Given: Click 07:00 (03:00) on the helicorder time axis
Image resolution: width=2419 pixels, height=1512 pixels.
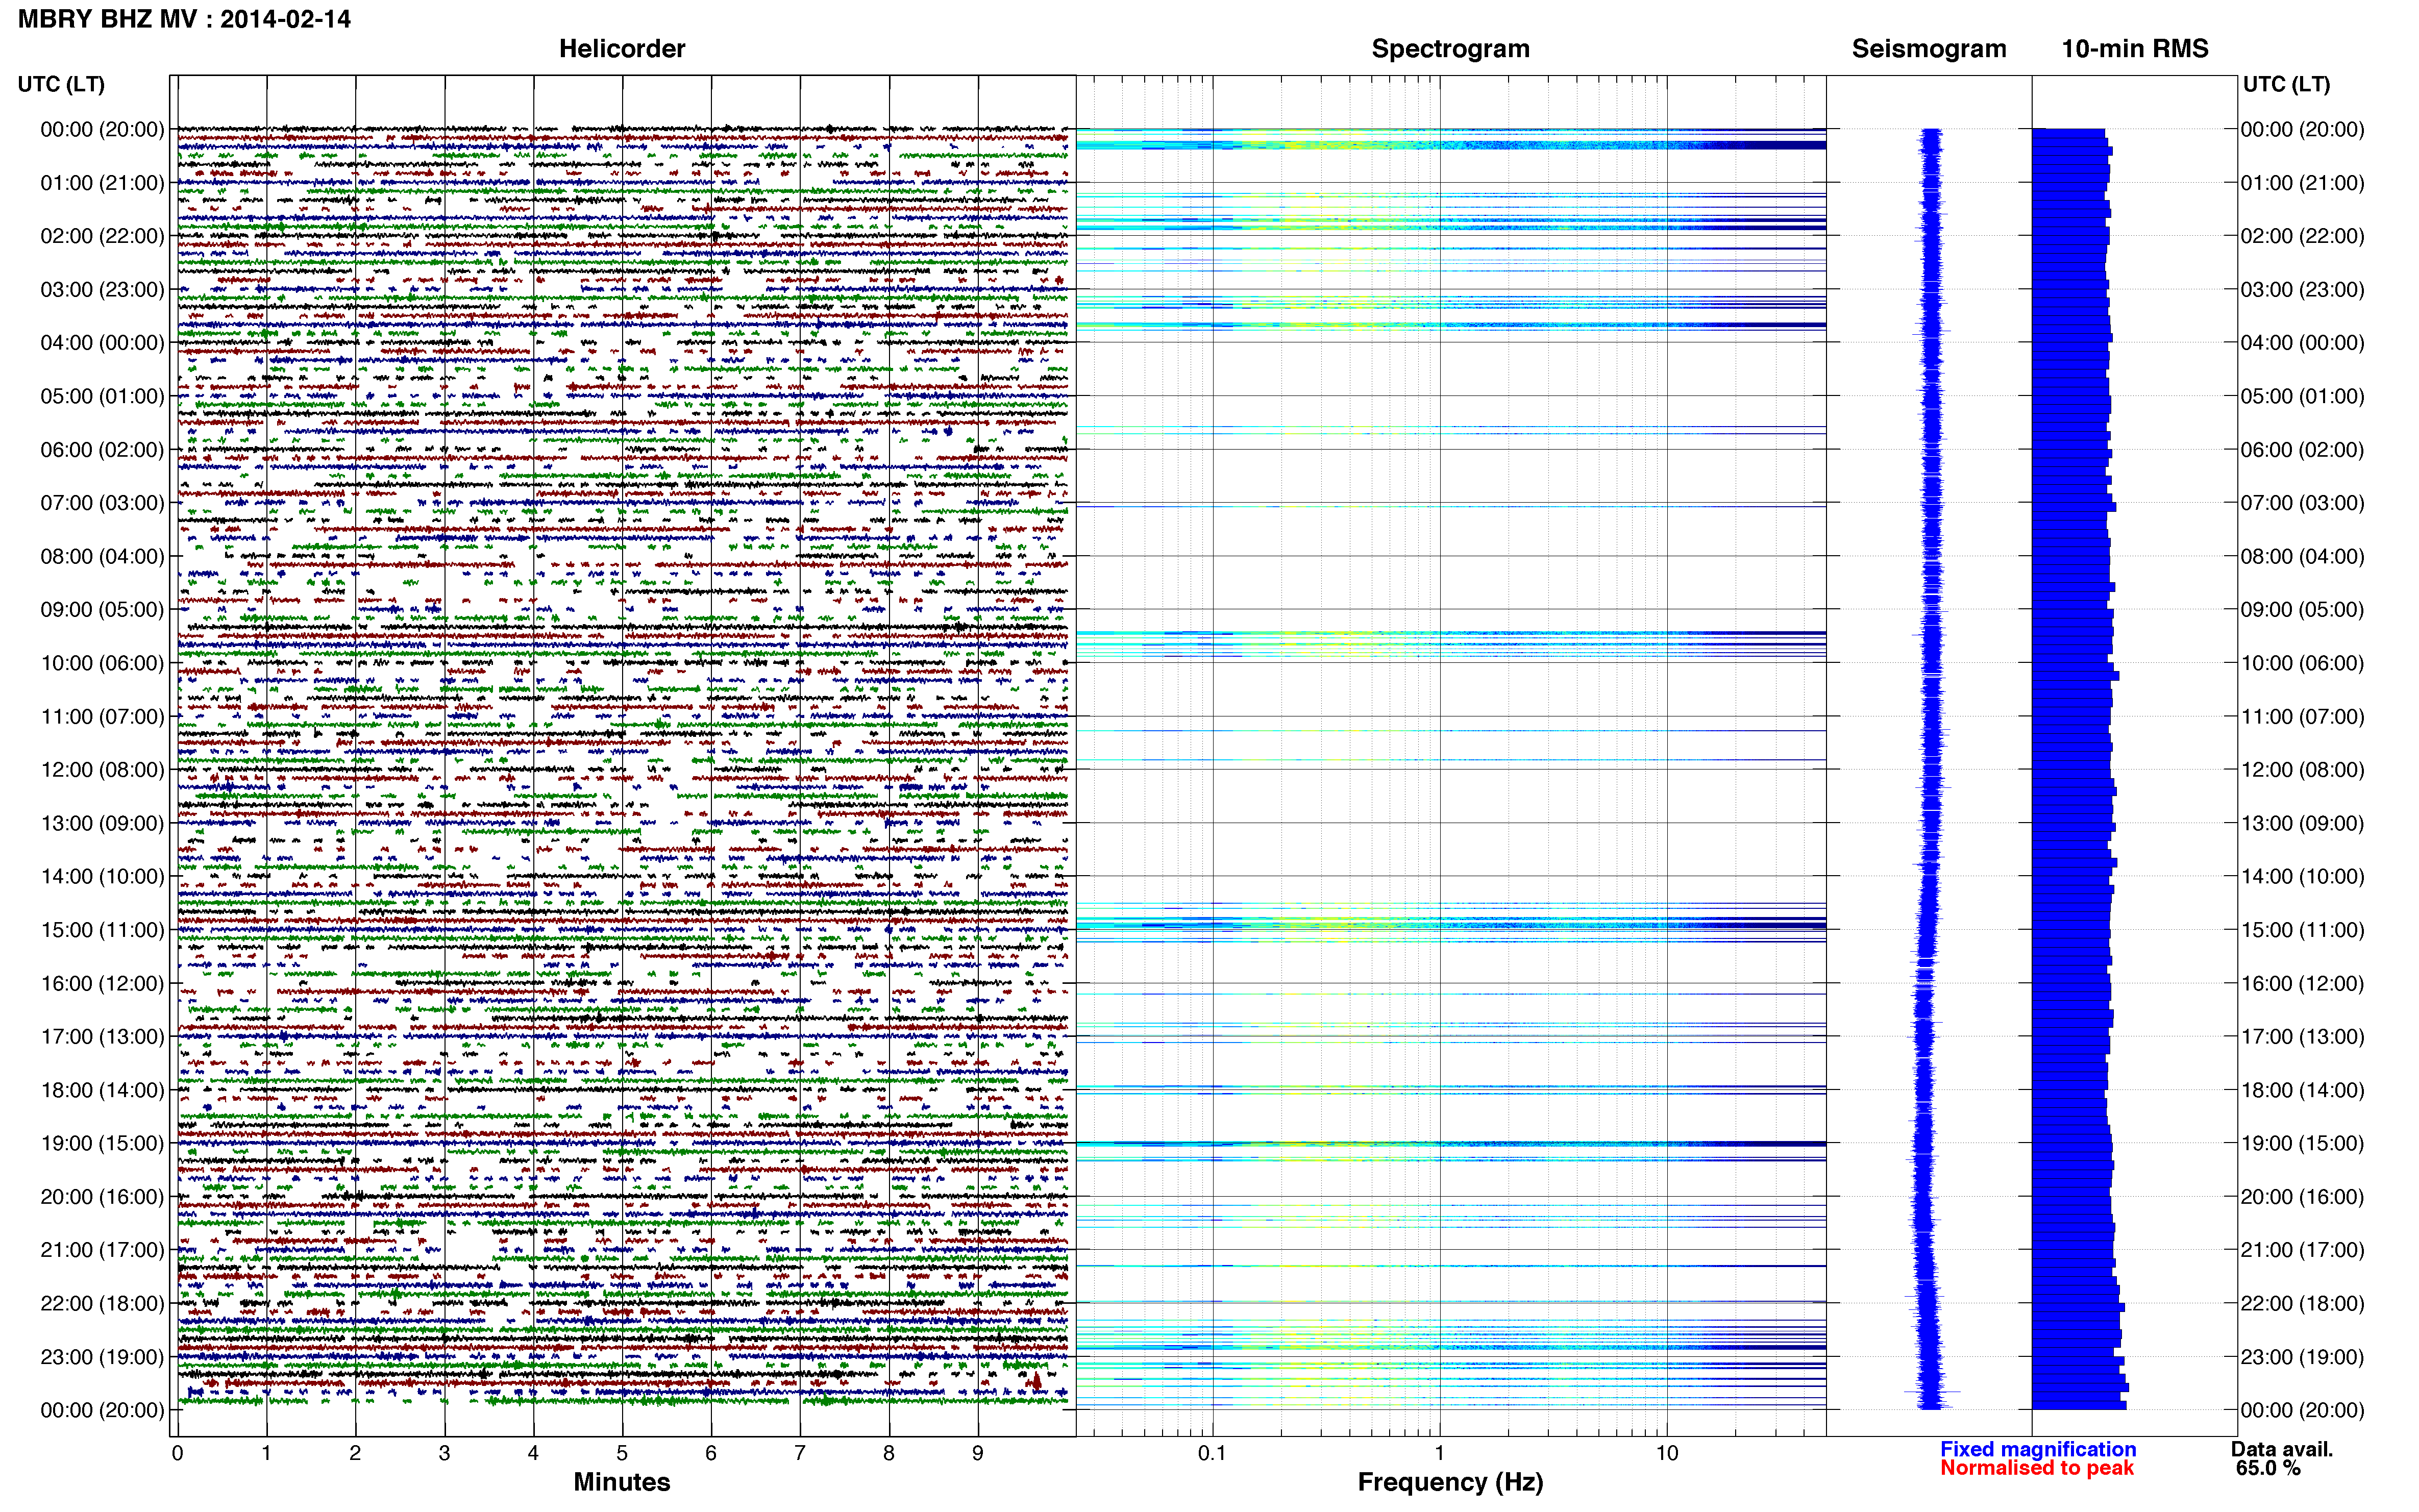Looking at the screenshot, I should click(102, 503).
